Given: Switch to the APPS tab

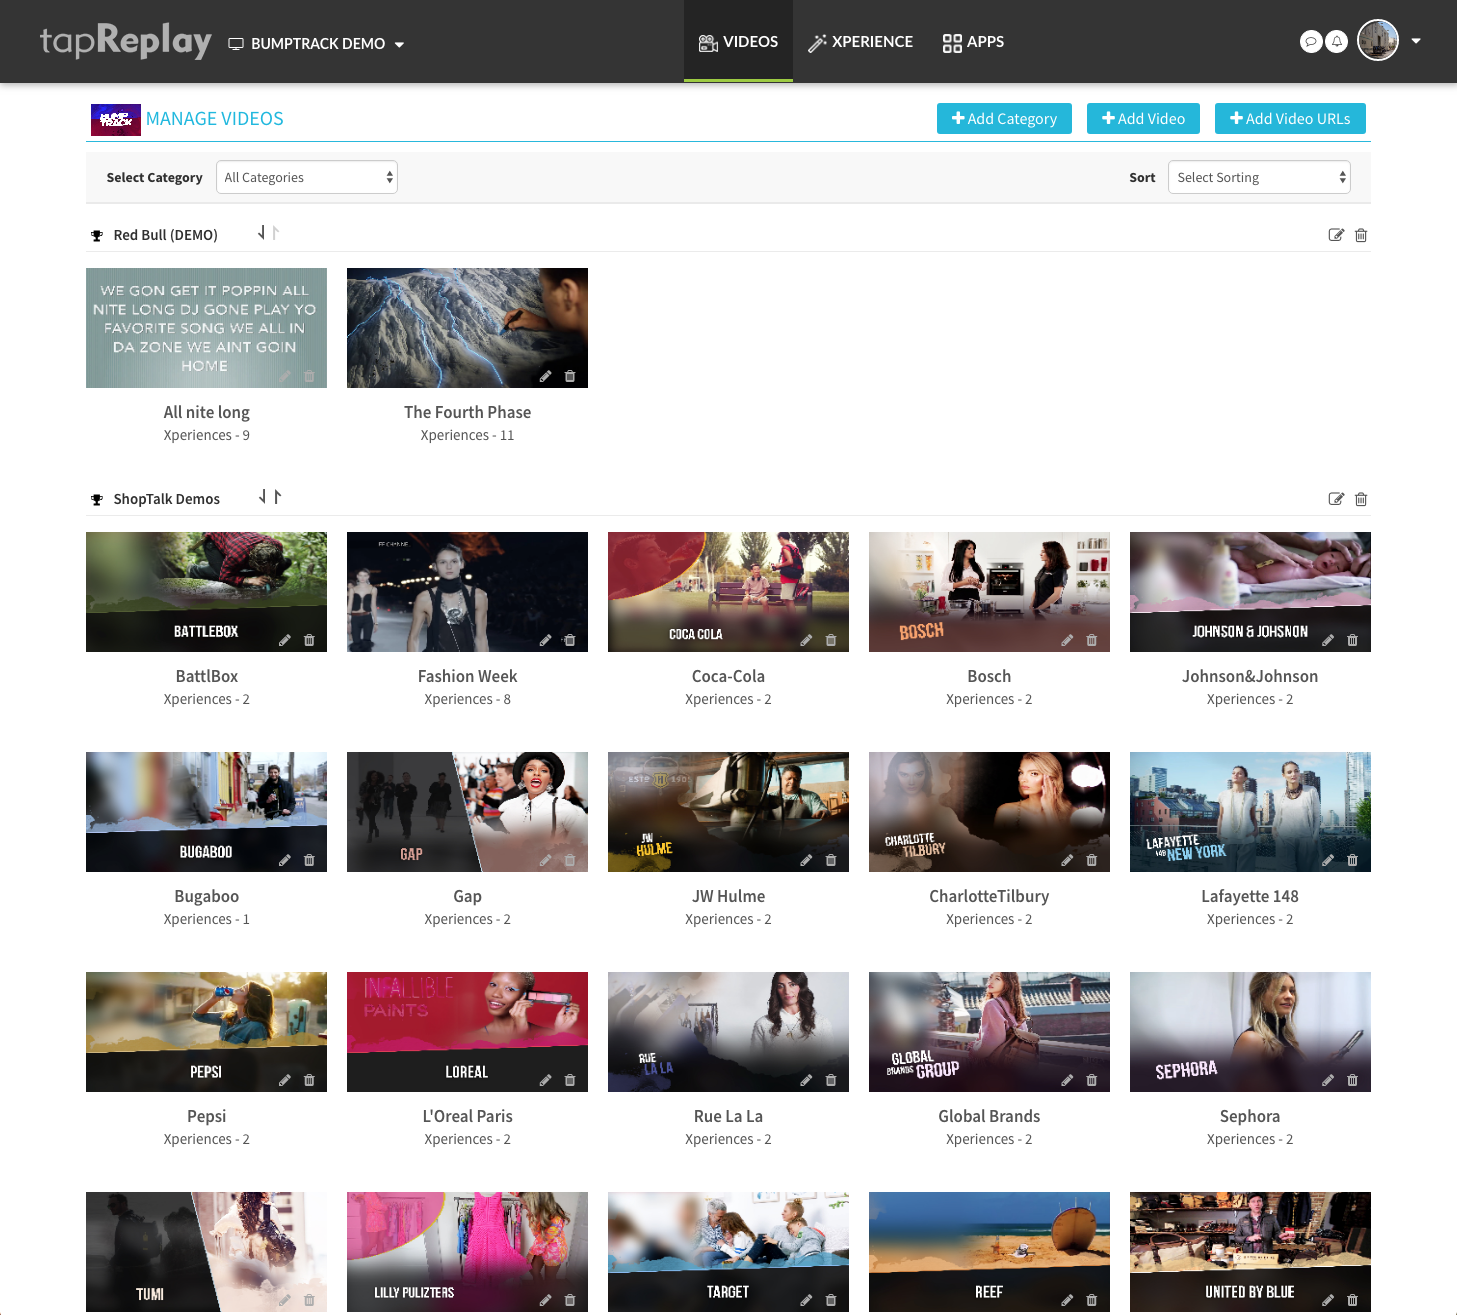Looking at the screenshot, I should click(973, 42).
